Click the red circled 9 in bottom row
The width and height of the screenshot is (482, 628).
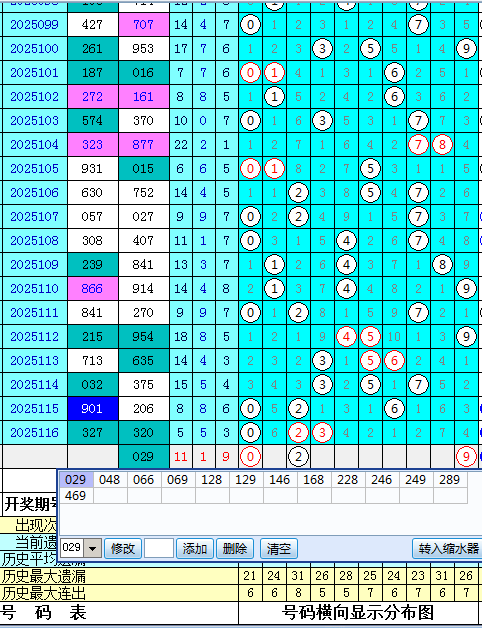point(466,457)
